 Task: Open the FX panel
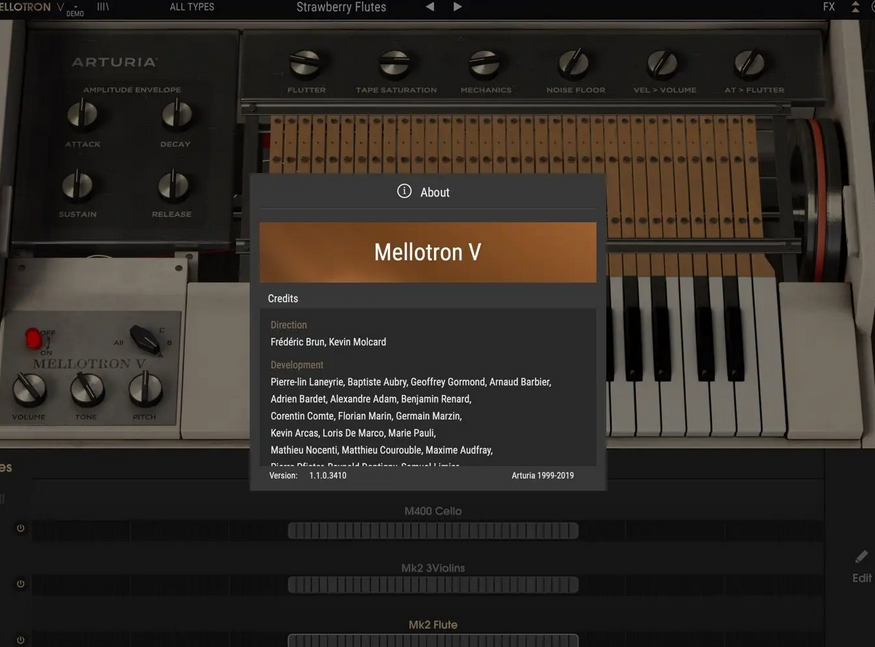(x=829, y=7)
